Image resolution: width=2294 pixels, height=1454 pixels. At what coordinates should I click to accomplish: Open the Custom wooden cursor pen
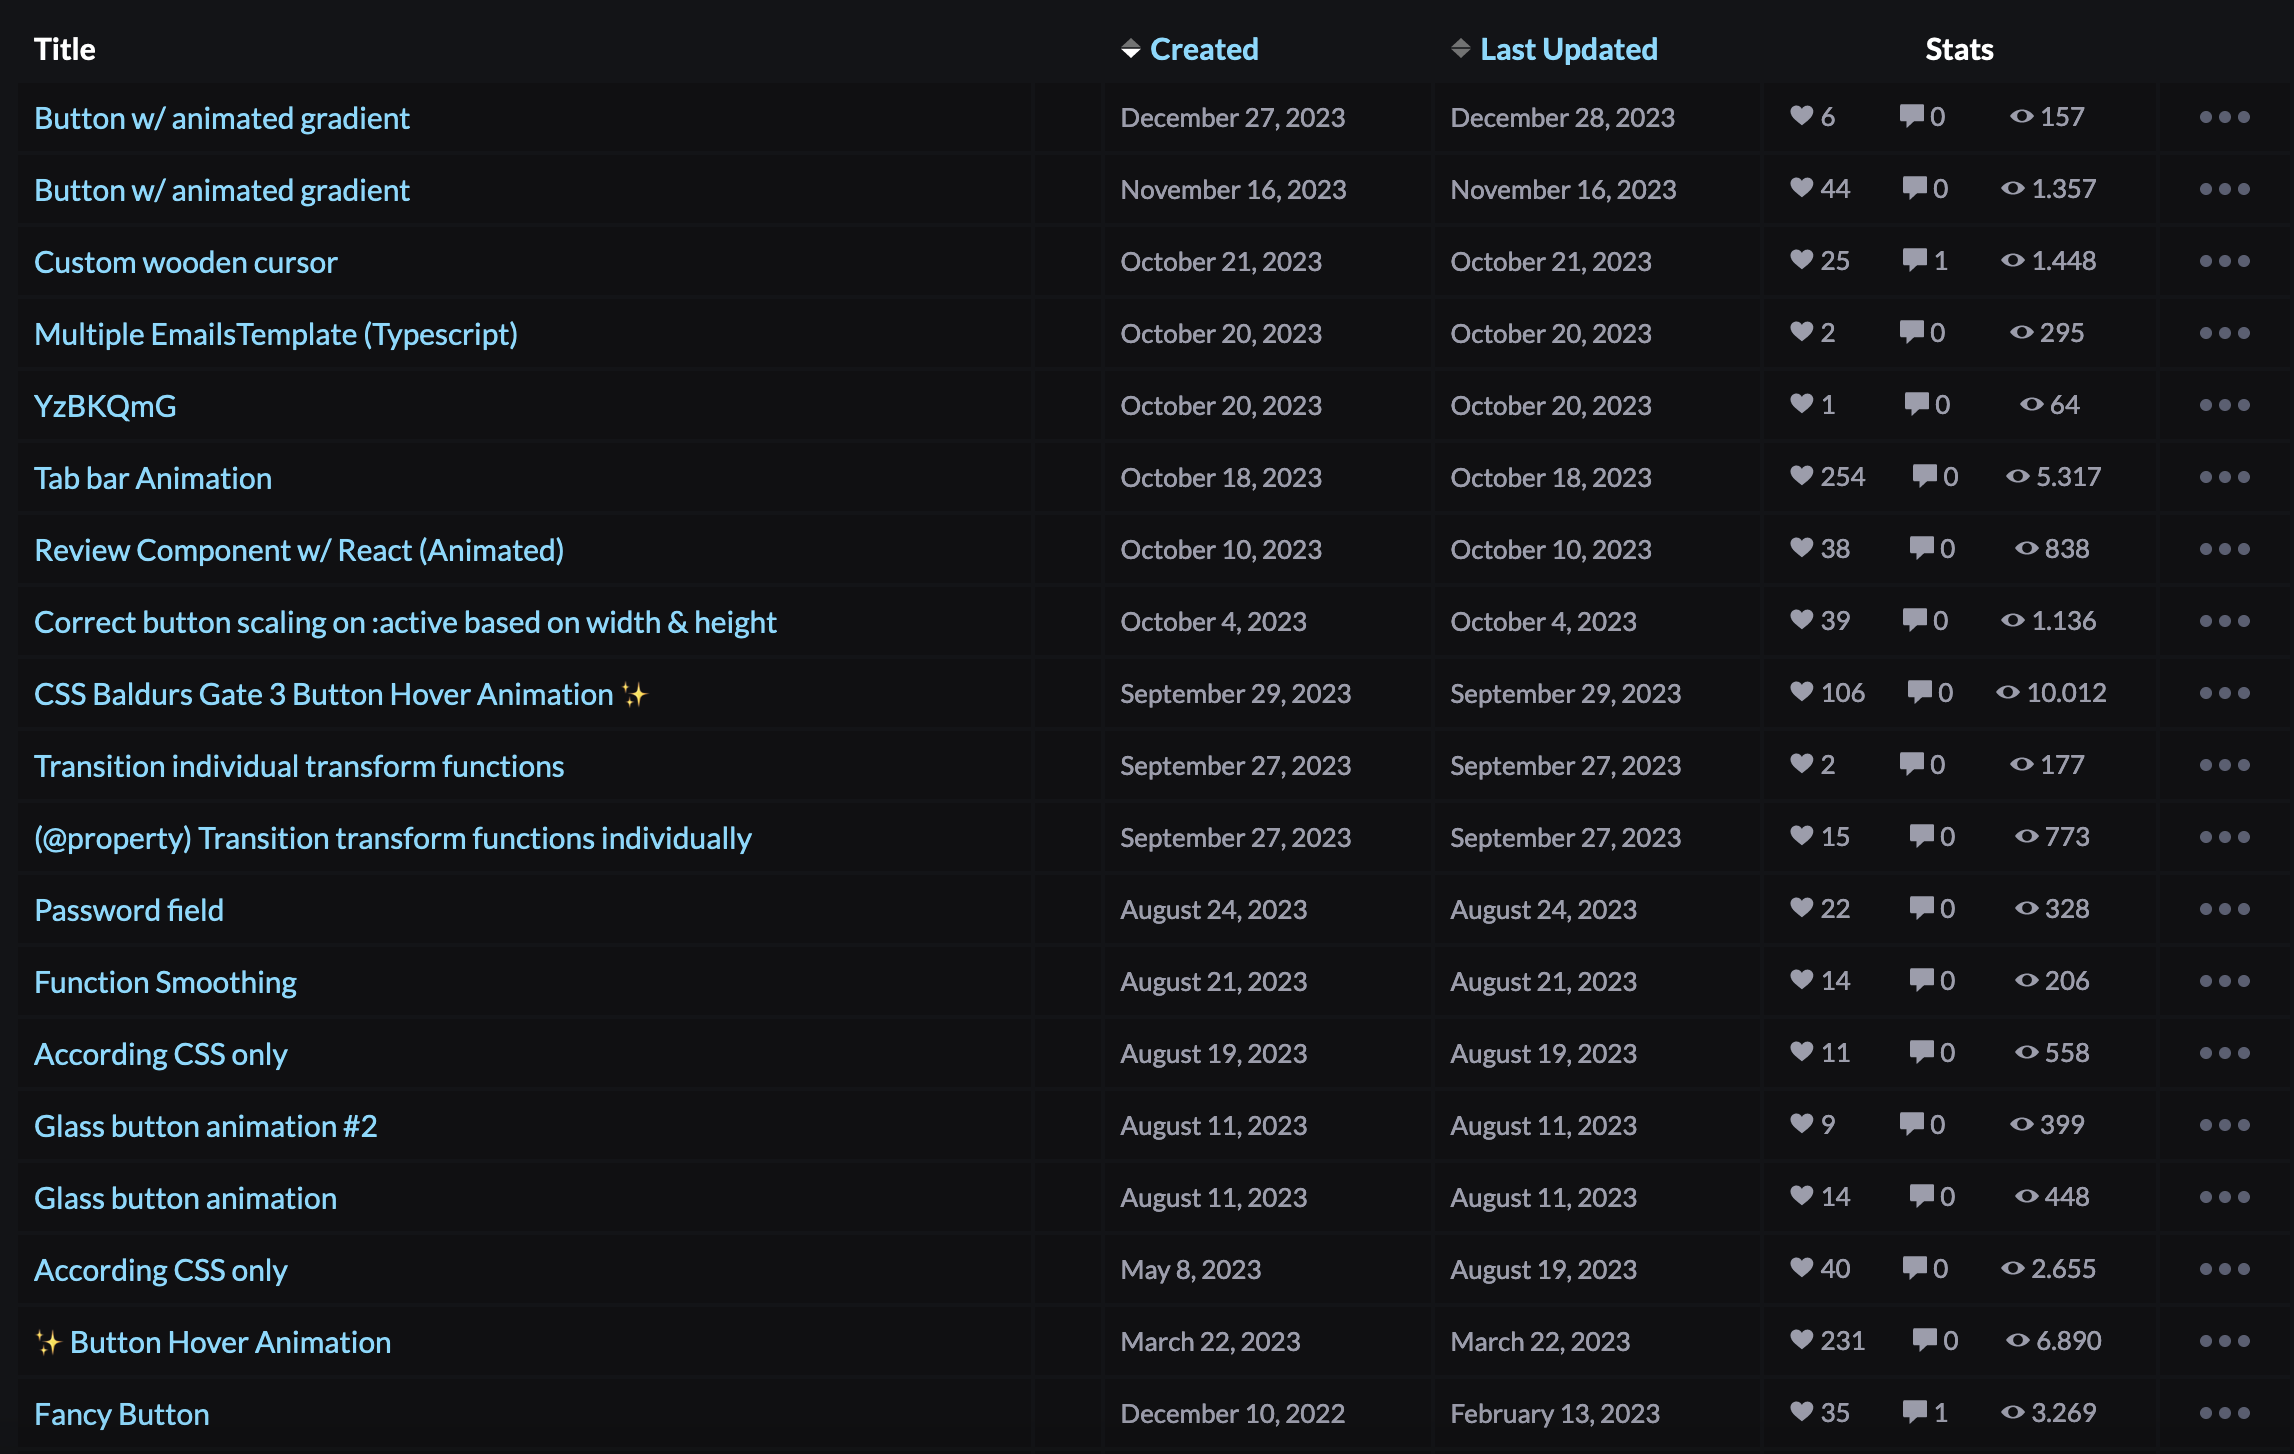click(x=186, y=262)
